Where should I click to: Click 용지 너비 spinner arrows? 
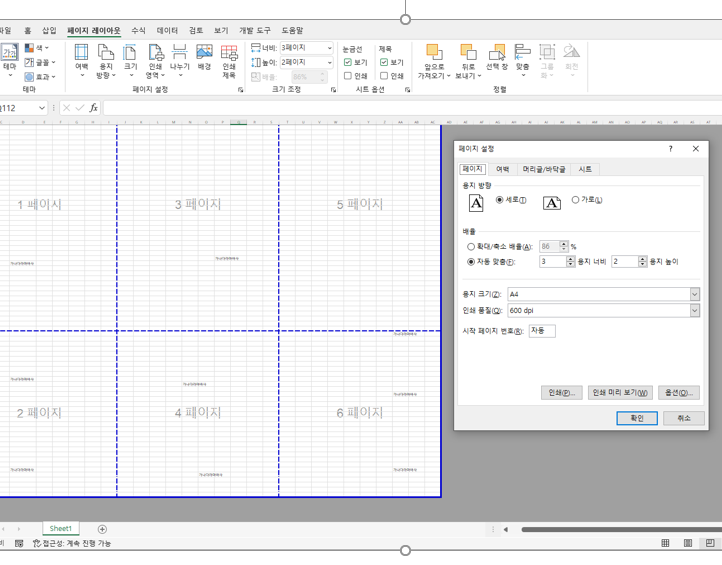point(571,262)
